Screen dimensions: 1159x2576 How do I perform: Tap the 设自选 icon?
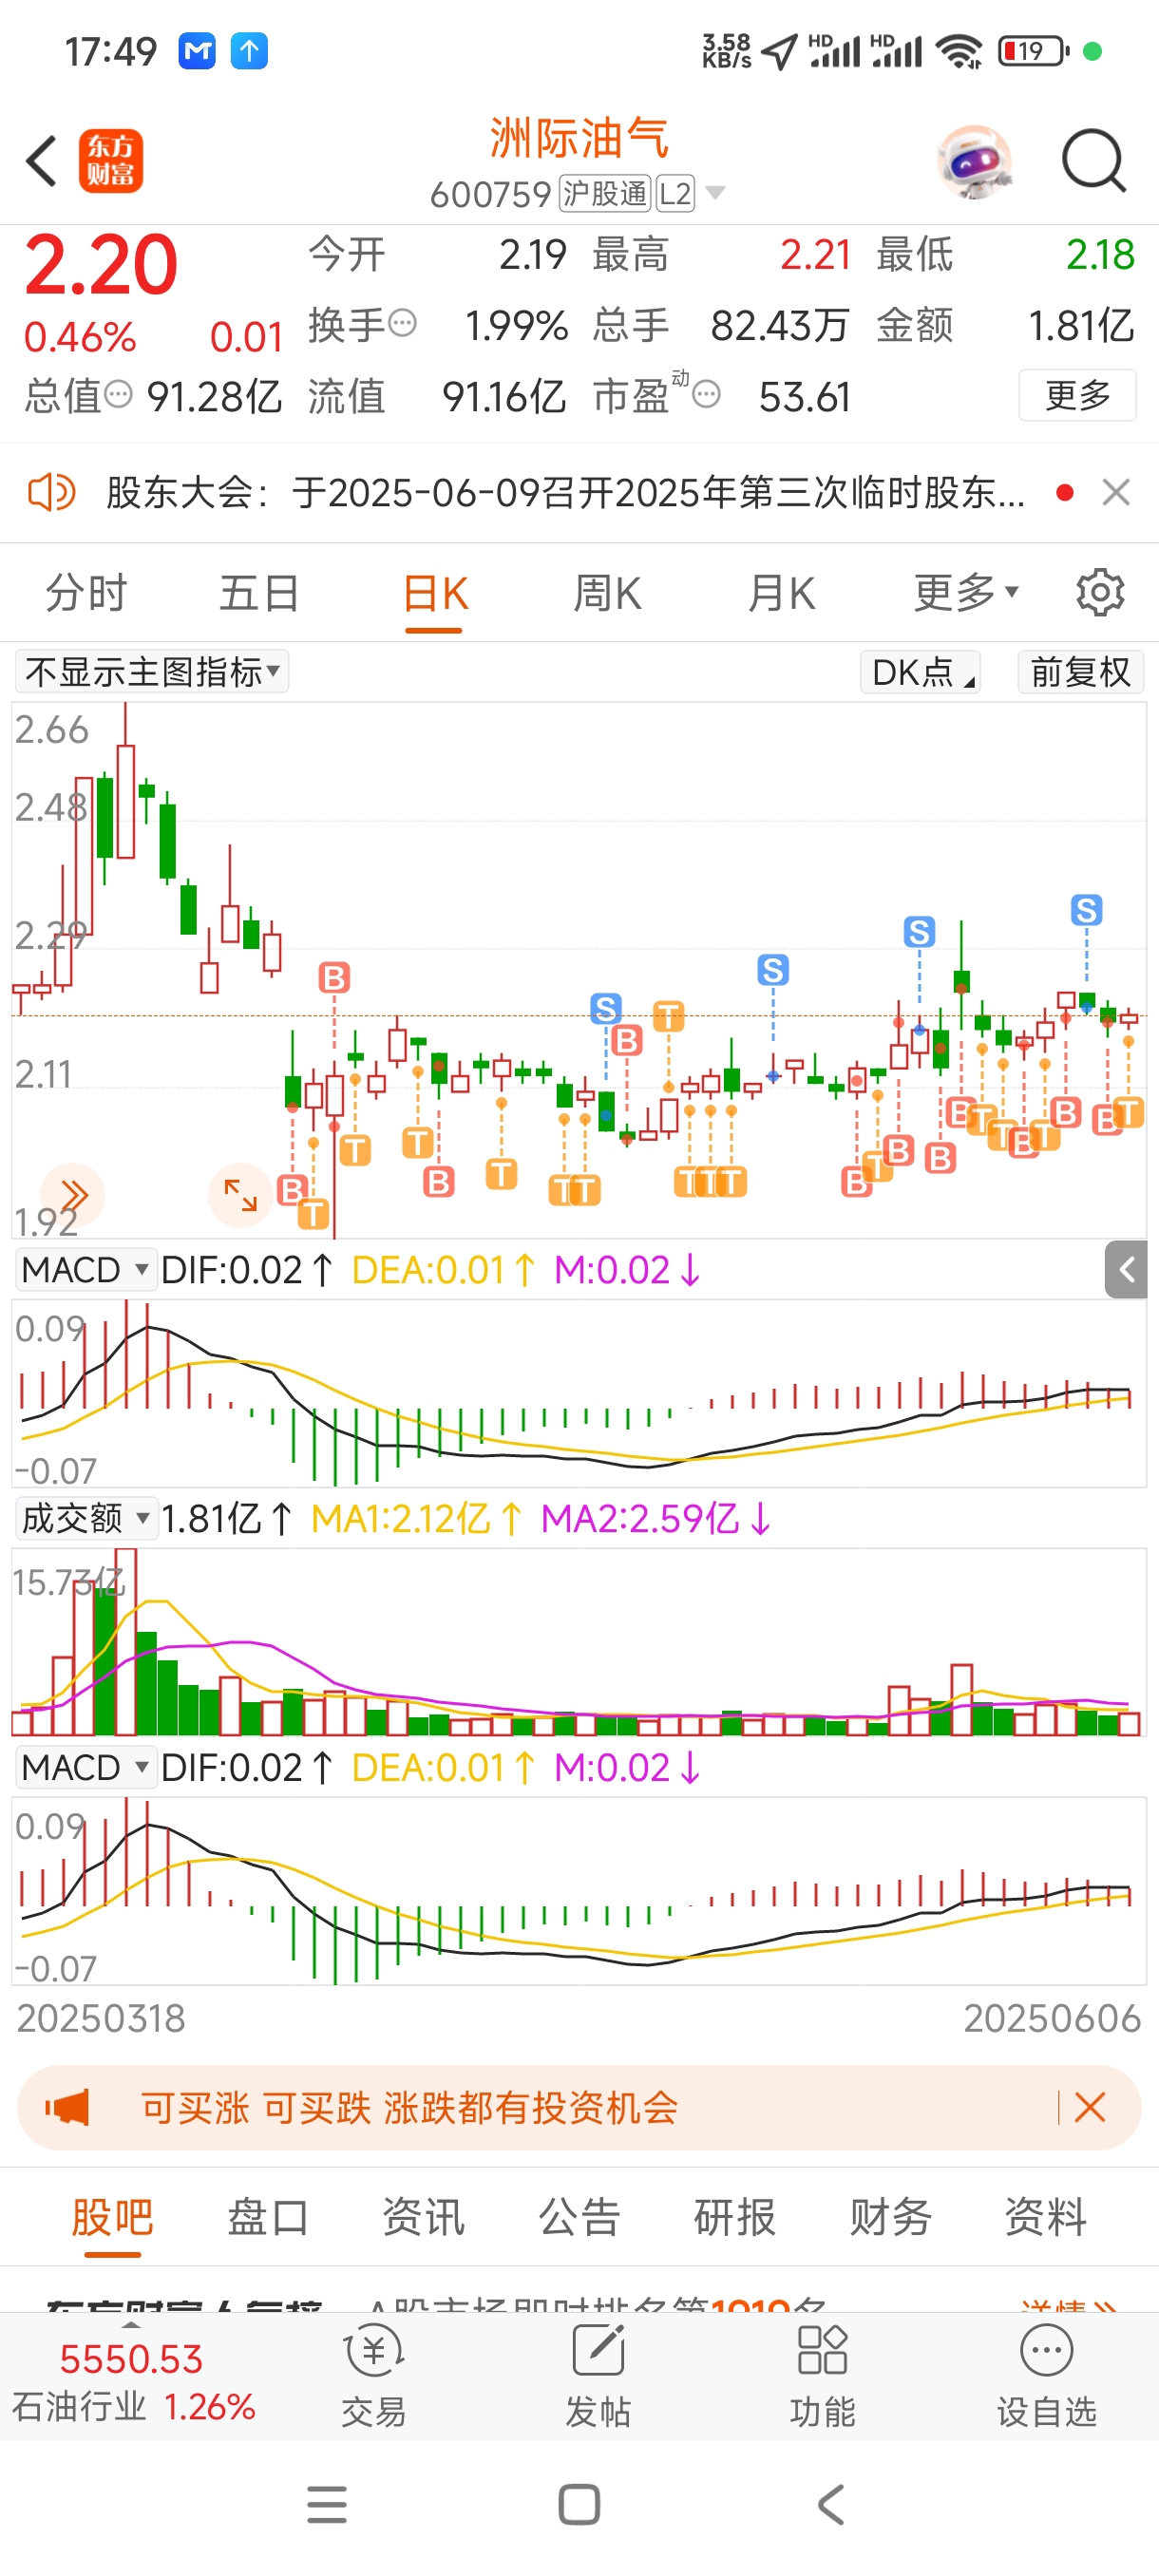[1046, 2351]
